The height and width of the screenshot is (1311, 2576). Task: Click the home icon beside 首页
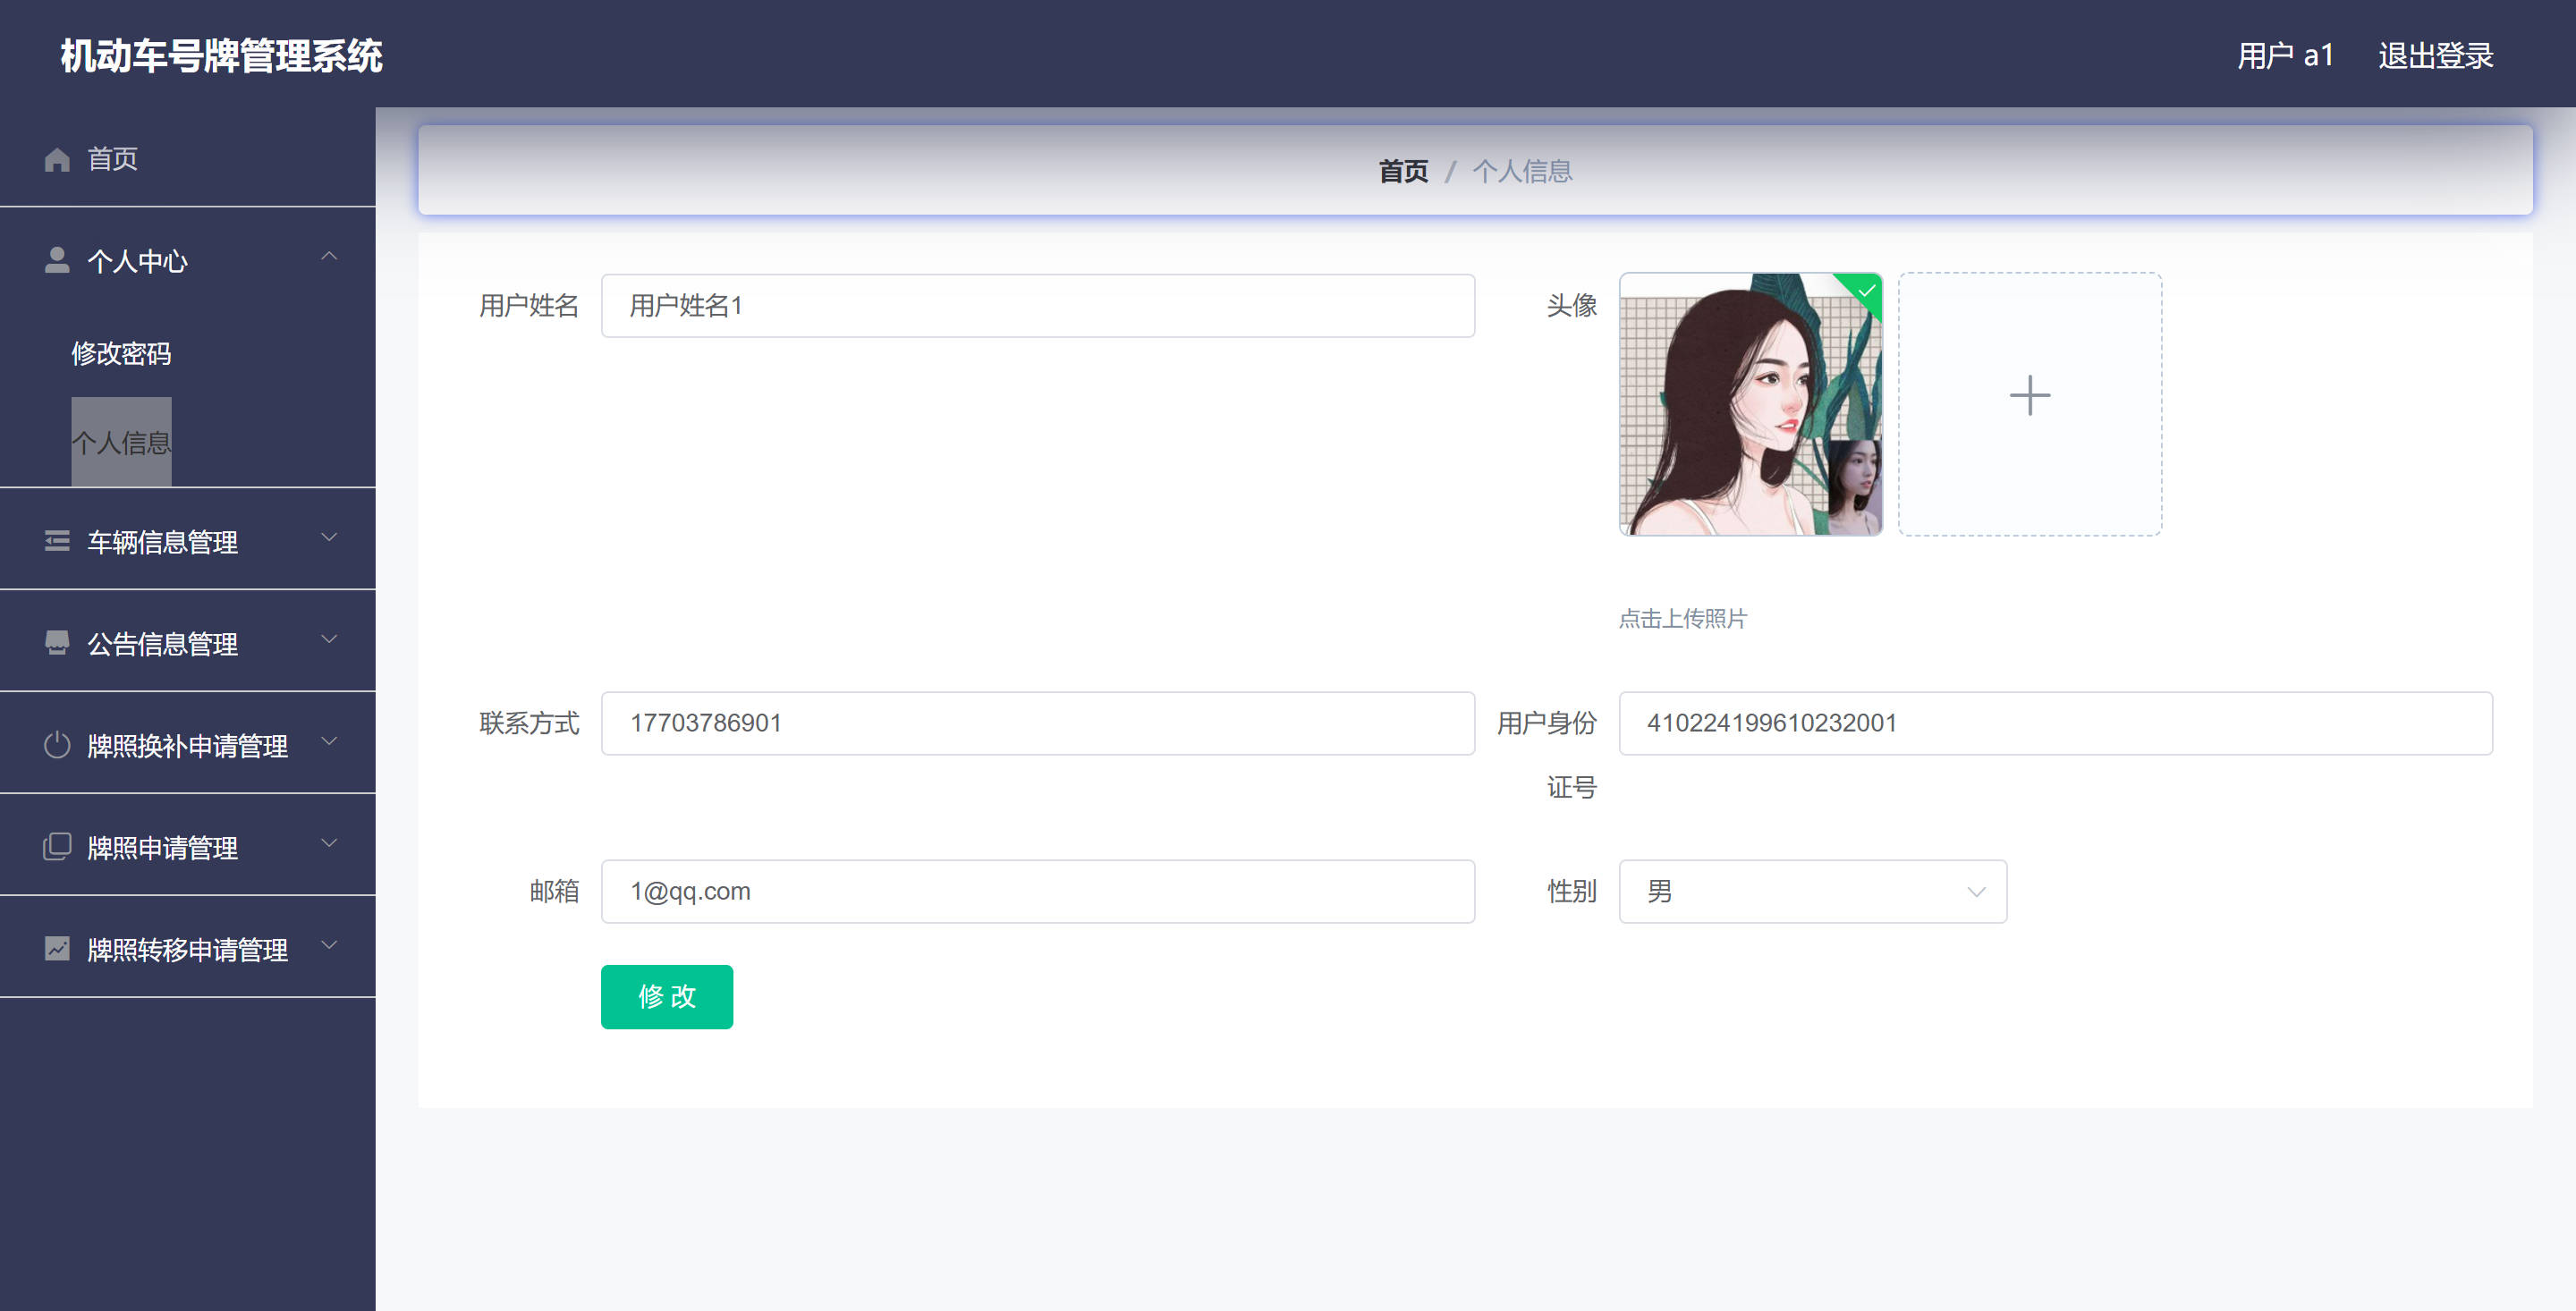57,159
